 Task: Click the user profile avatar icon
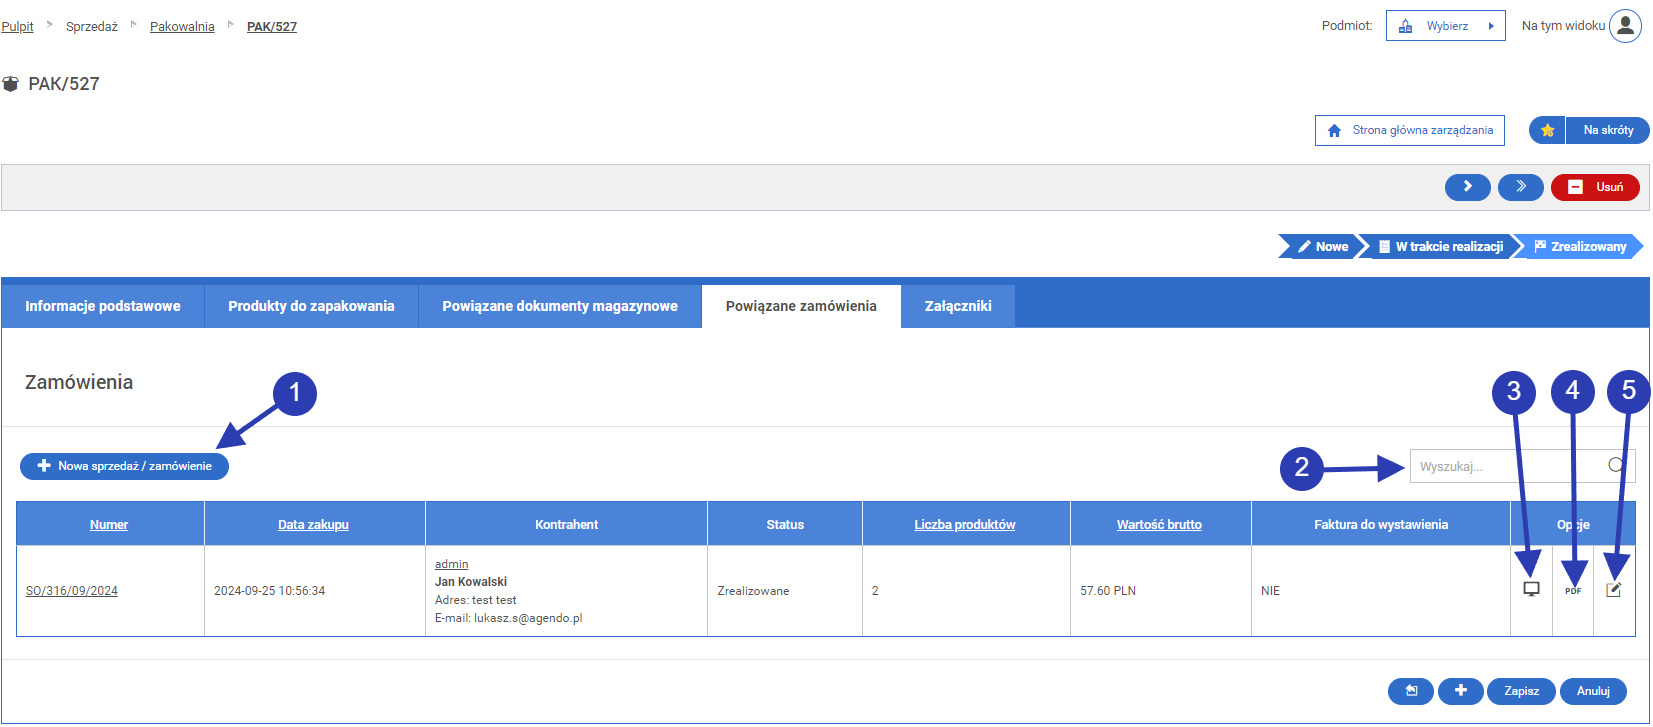coord(1625,26)
